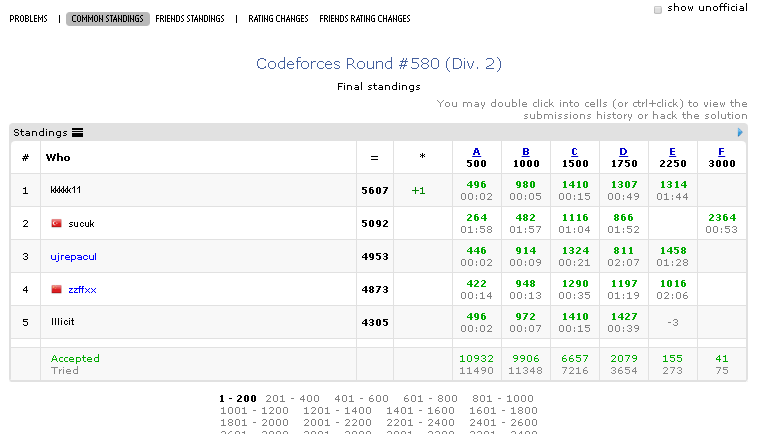Select current page 1 - 200

click(238, 399)
